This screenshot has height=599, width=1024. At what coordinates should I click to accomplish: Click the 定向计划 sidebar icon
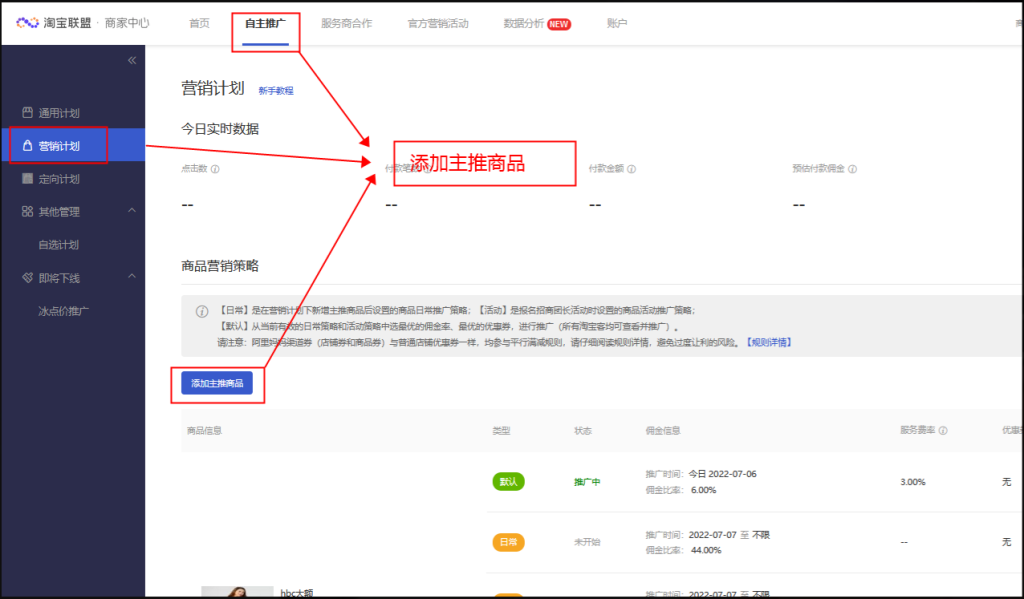point(27,179)
